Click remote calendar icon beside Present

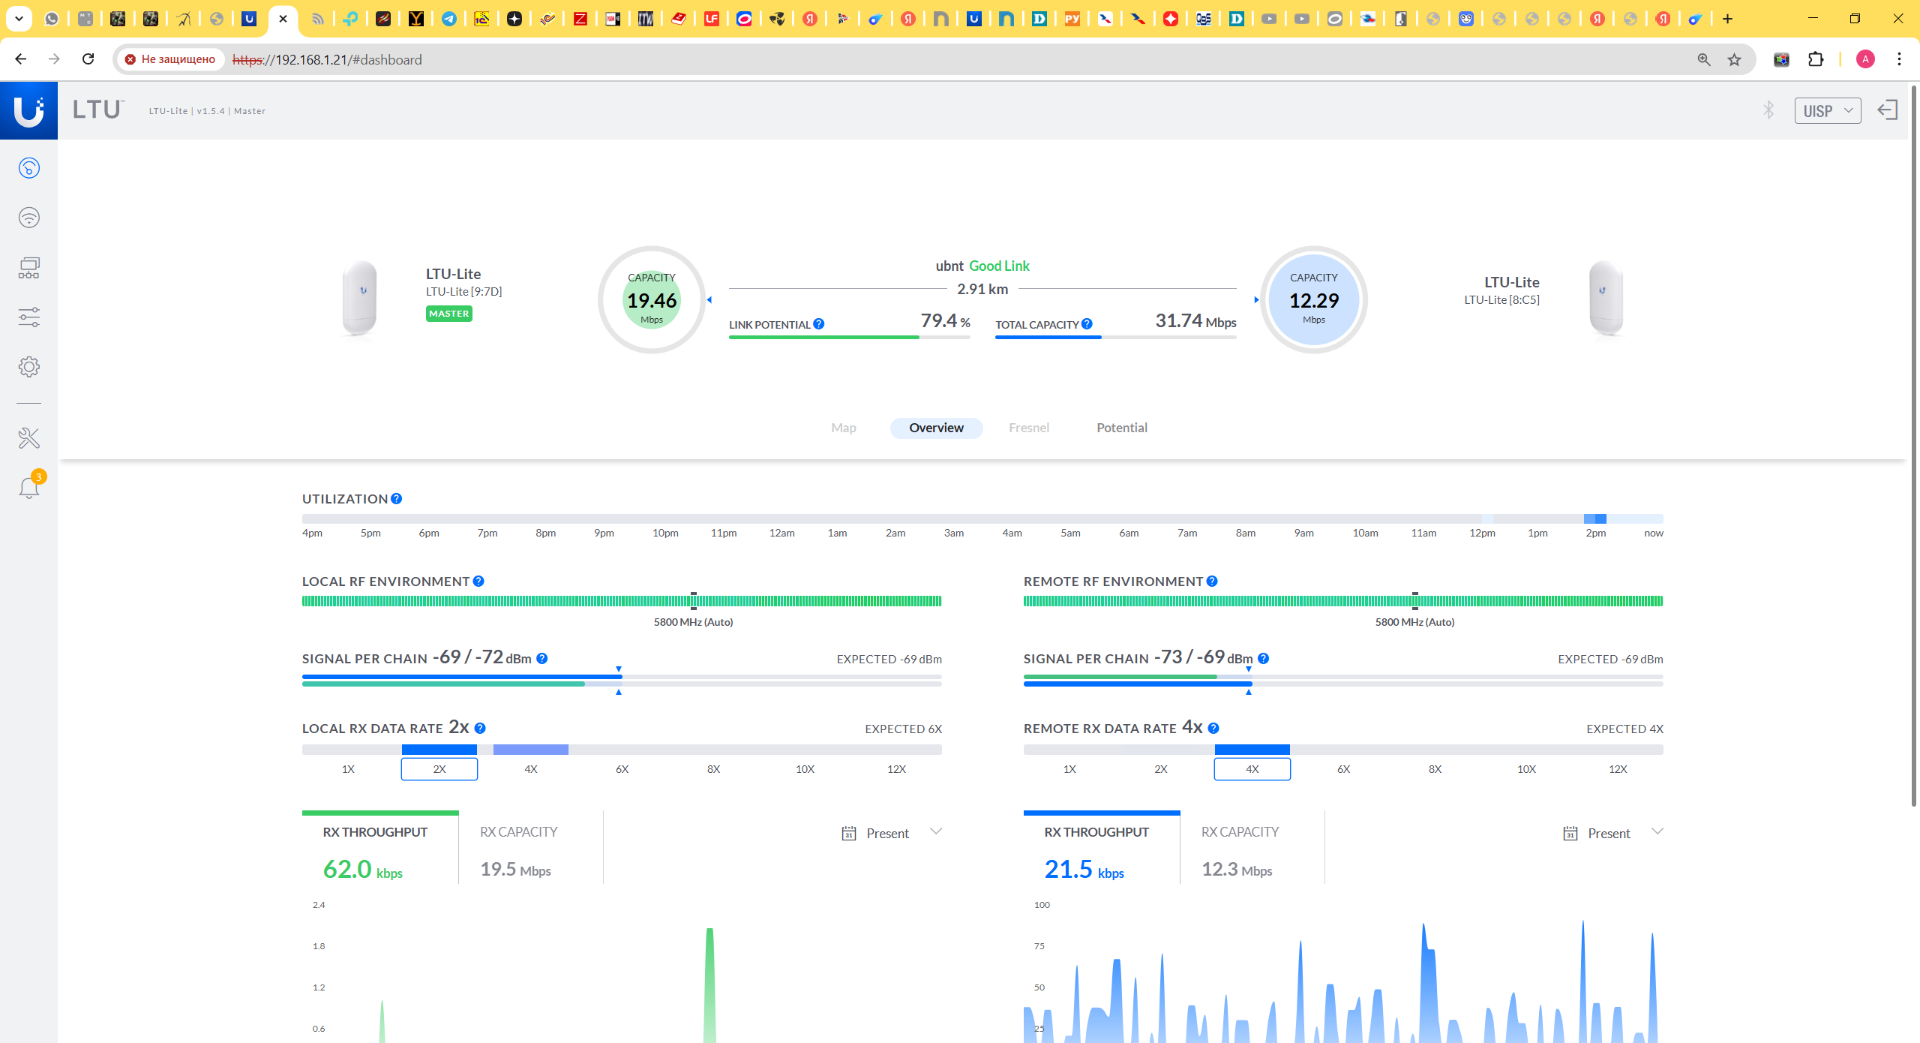pyautogui.click(x=1570, y=833)
